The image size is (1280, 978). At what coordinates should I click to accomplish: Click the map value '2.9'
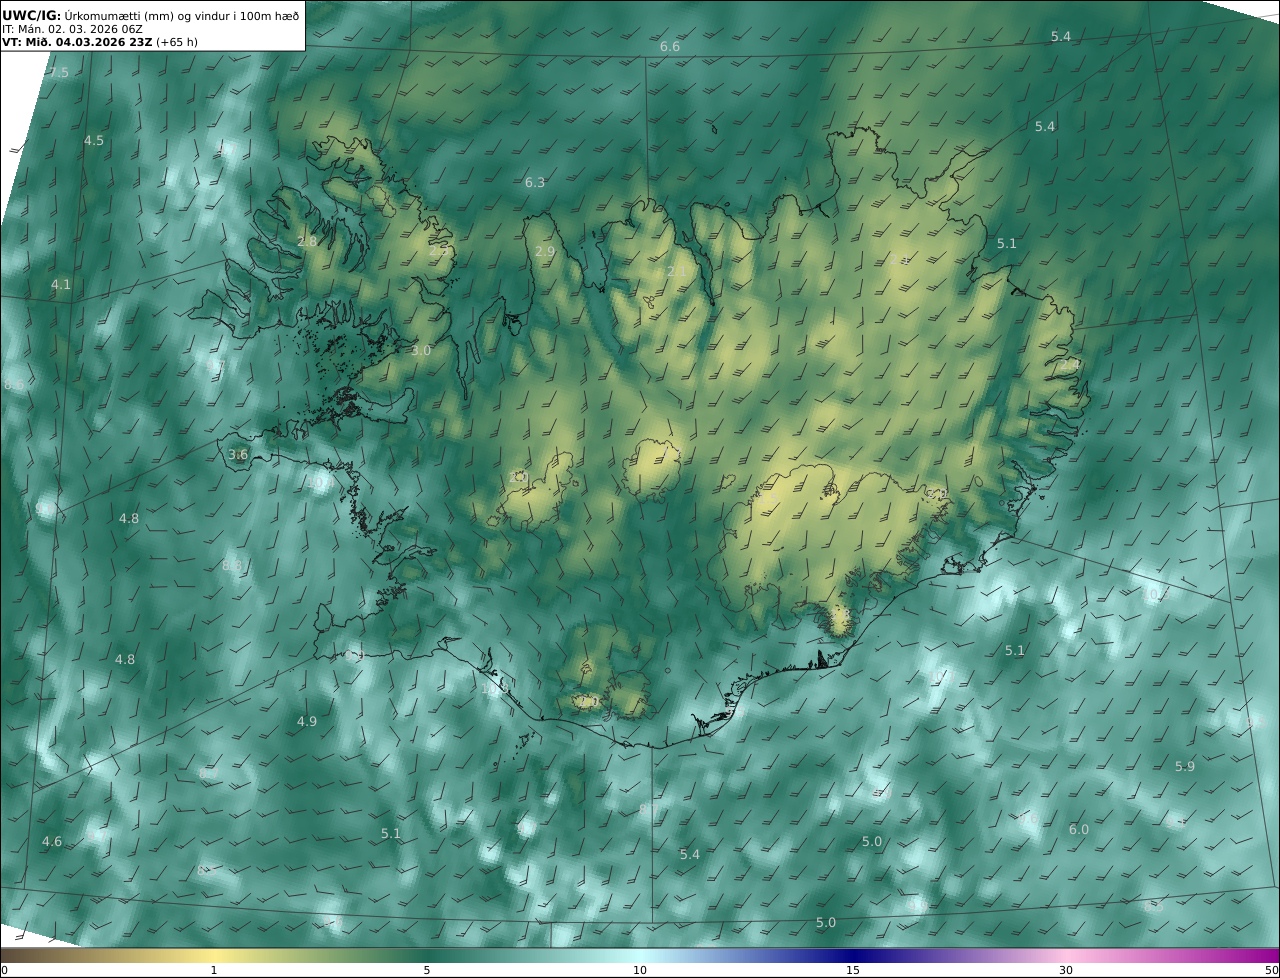[x=544, y=252]
